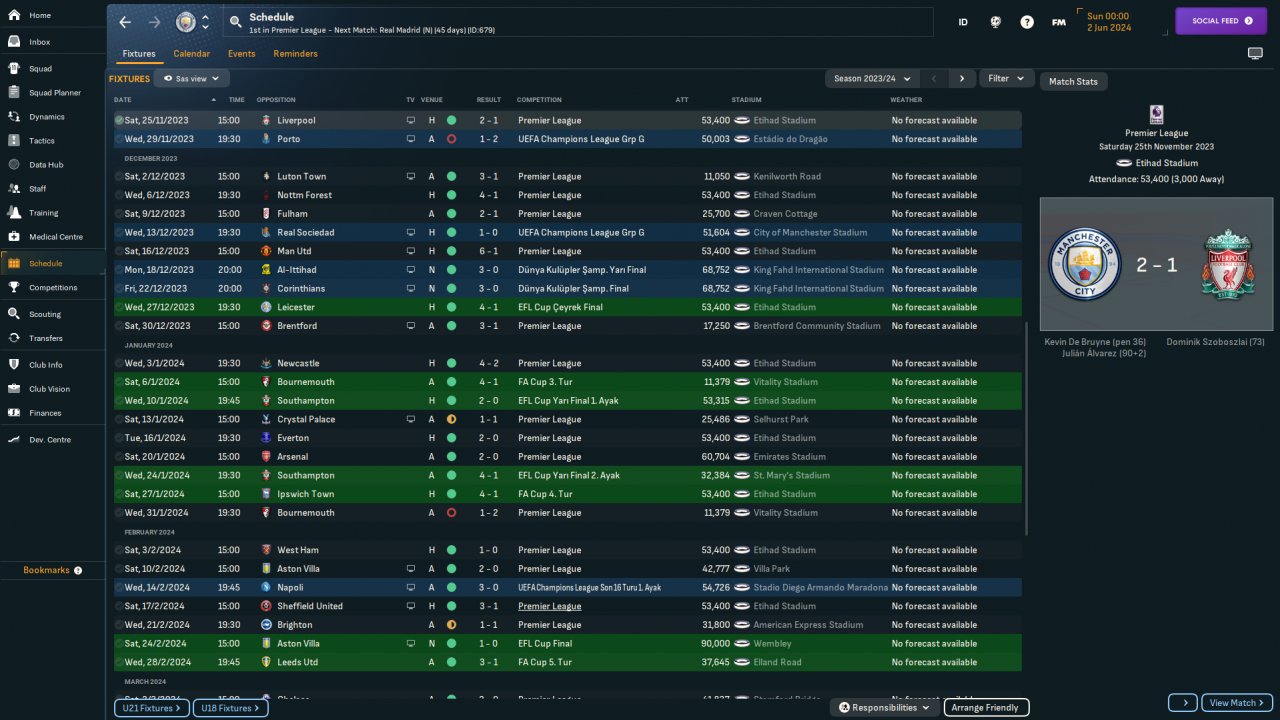Viewport: 1280px width, 720px height.
Task: Click the search bar showing Schedule
Action: [578, 22]
